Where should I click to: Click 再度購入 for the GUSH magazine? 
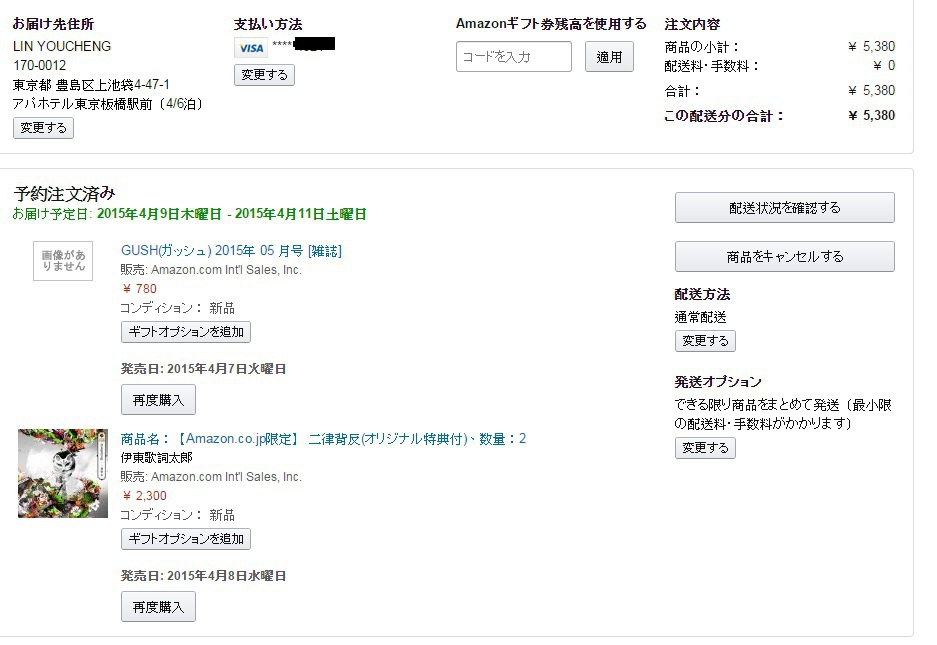158,399
